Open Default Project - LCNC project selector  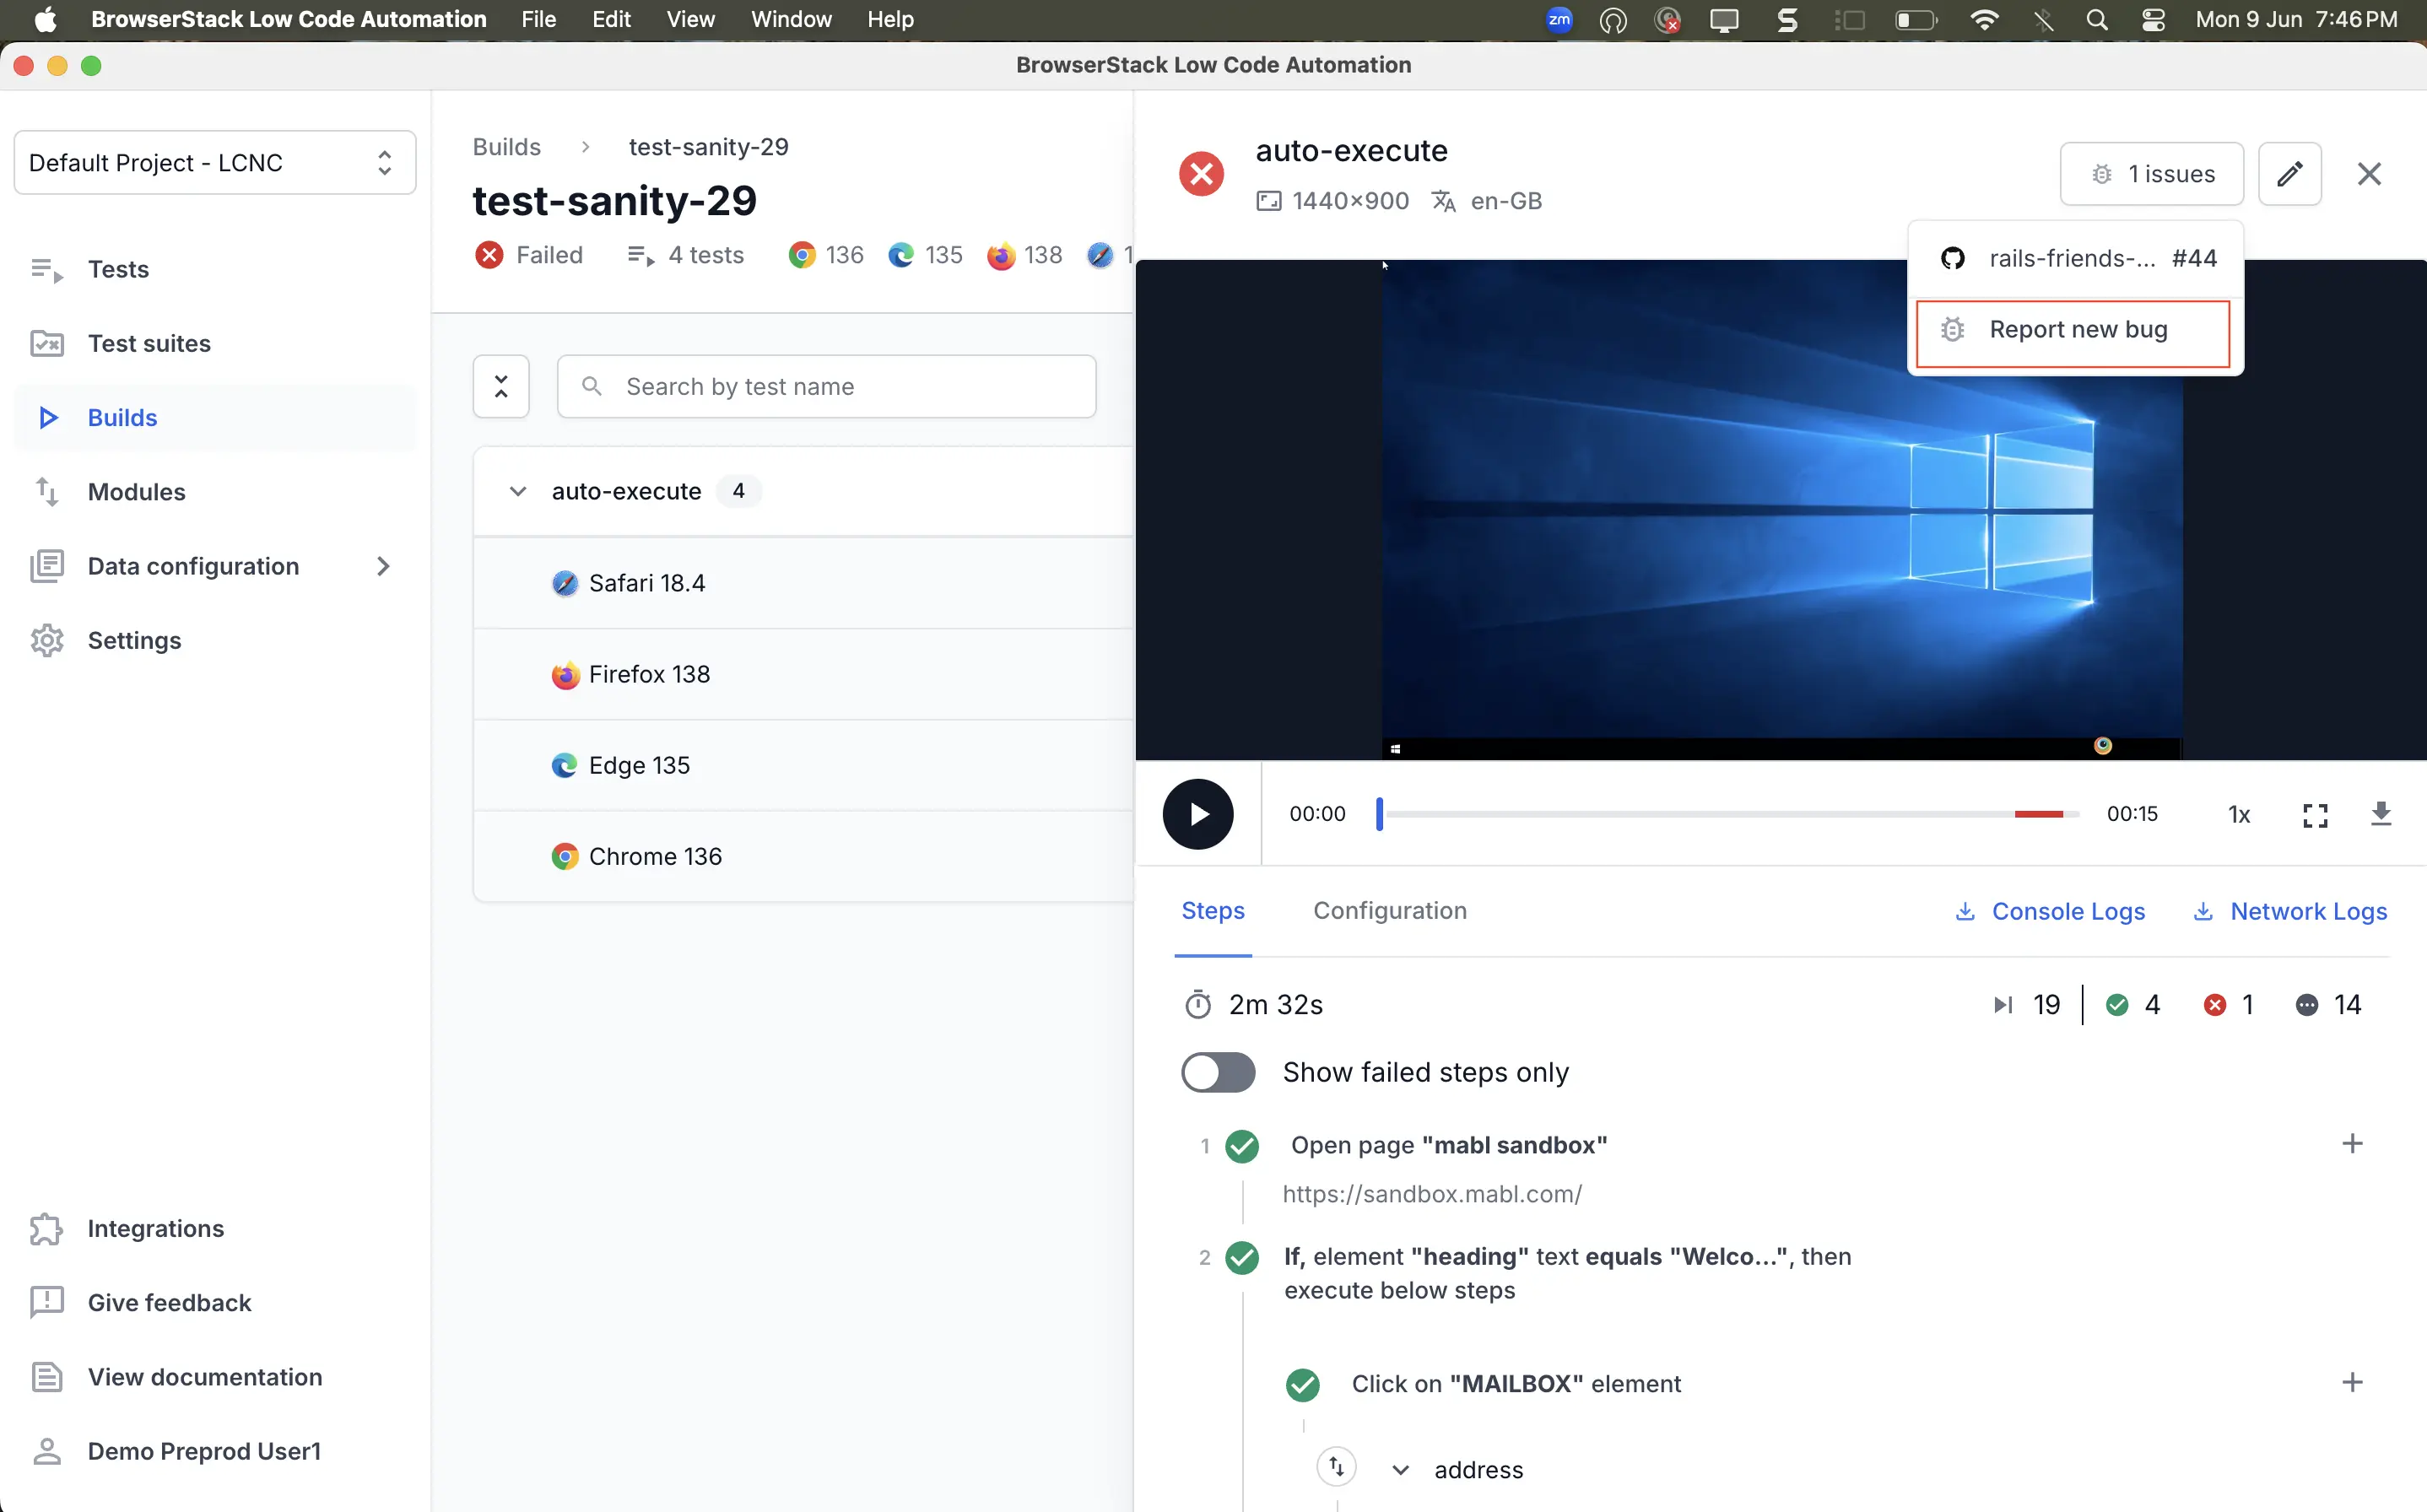[x=215, y=162]
